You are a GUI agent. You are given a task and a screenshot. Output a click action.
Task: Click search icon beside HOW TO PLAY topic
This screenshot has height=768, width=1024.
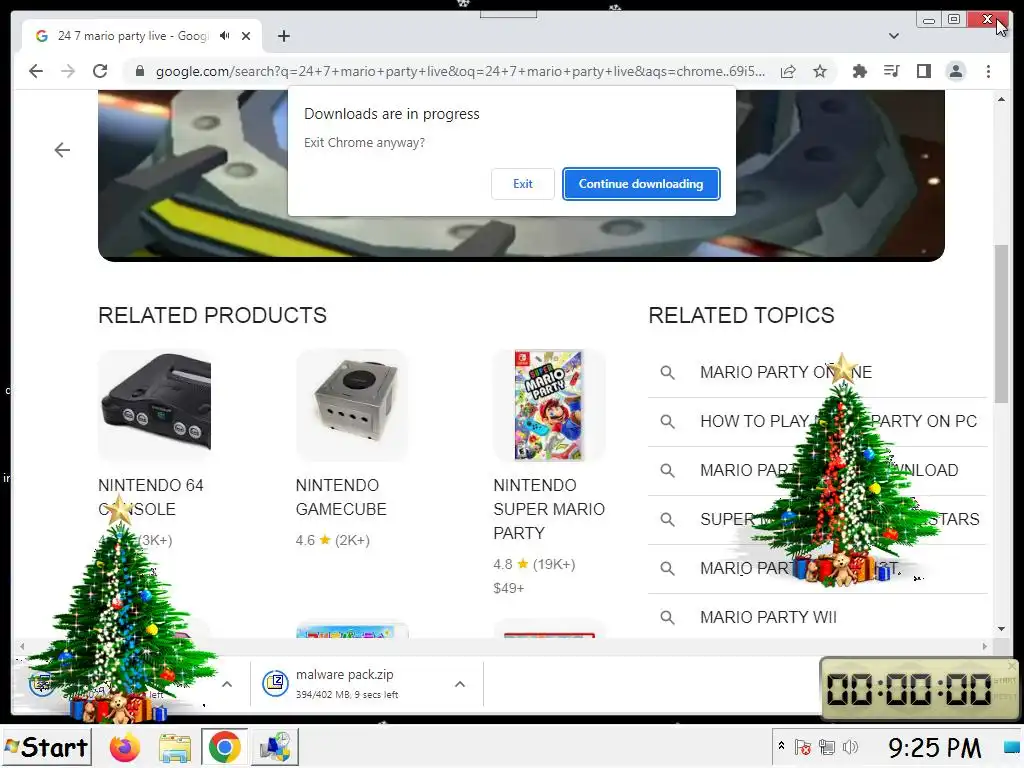pyautogui.click(x=667, y=421)
